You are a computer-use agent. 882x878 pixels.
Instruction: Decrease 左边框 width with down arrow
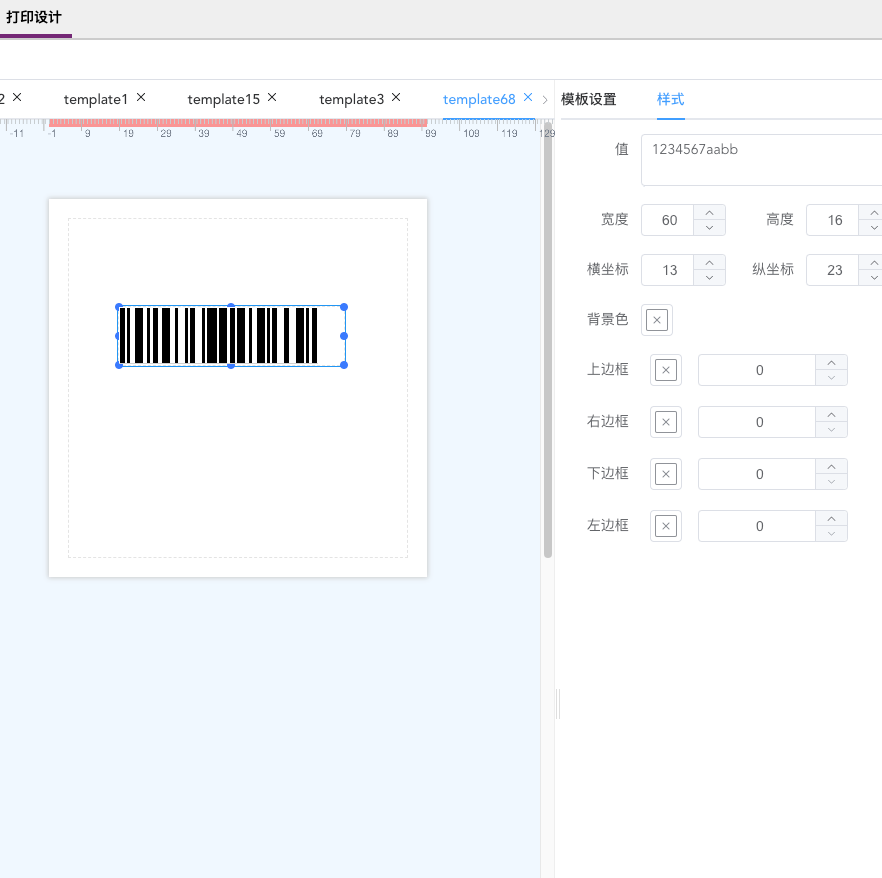pos(831,534)
